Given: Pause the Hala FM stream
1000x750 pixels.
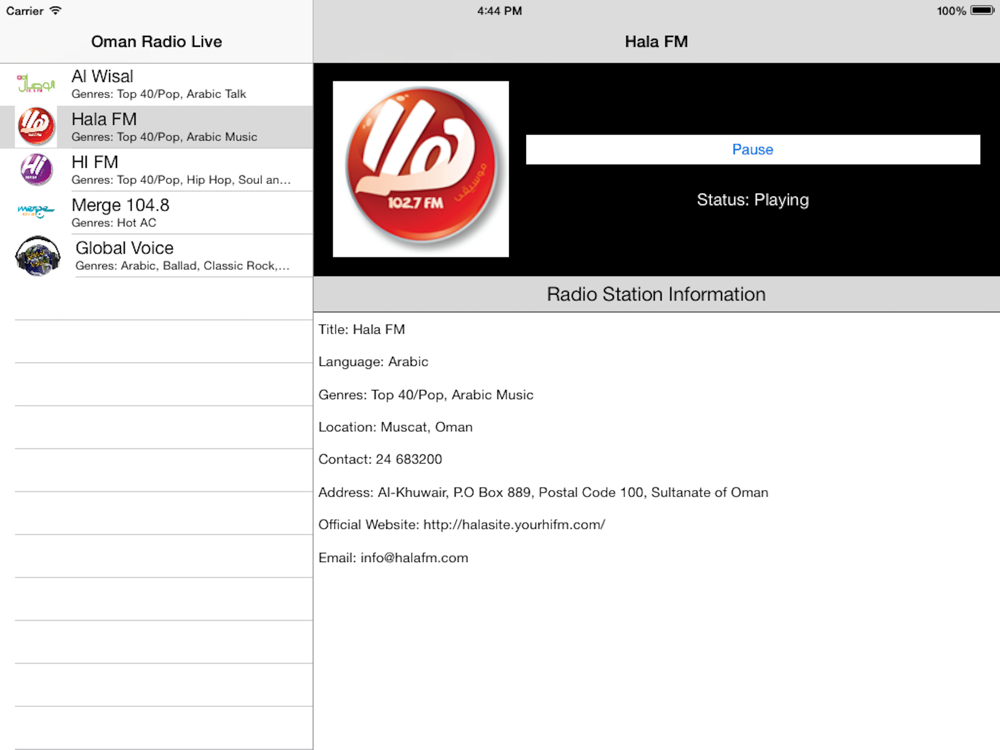Looking at the screenshot, I should click(x=753, y=149).
